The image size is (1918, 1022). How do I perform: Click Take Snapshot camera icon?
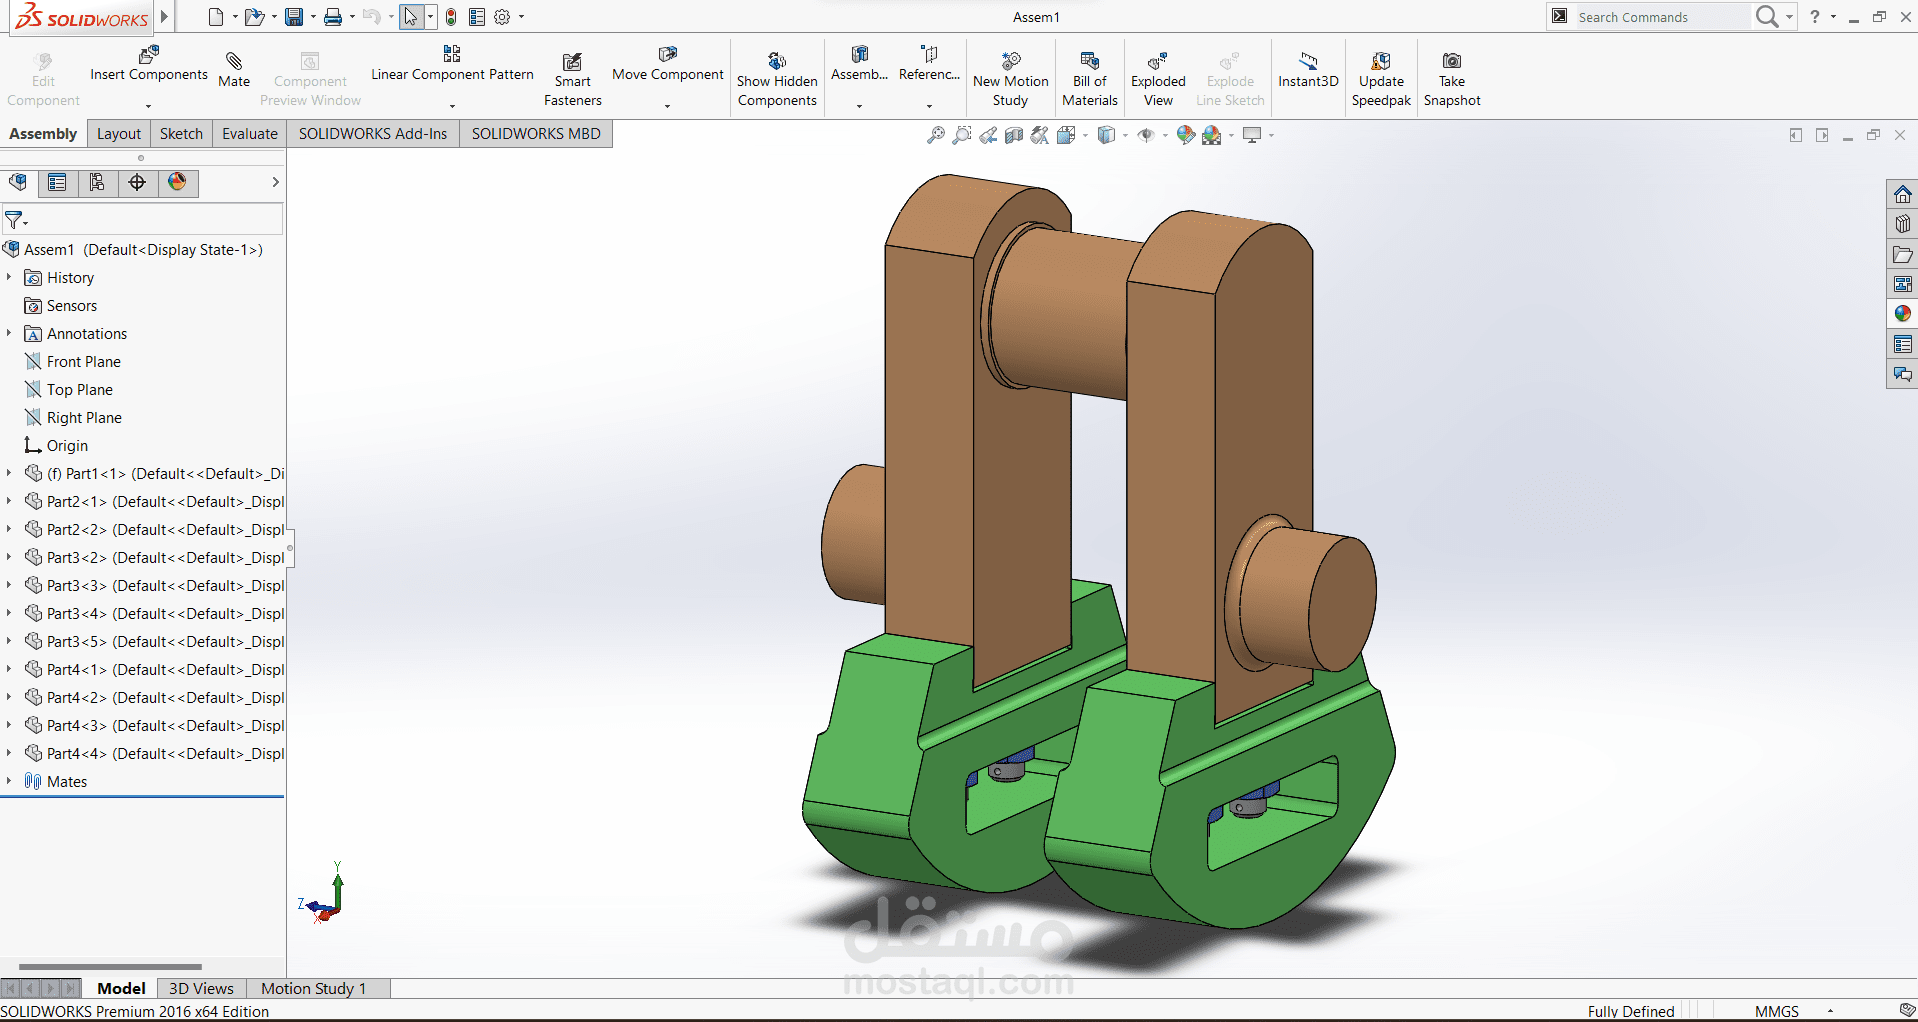[1452, 61]
